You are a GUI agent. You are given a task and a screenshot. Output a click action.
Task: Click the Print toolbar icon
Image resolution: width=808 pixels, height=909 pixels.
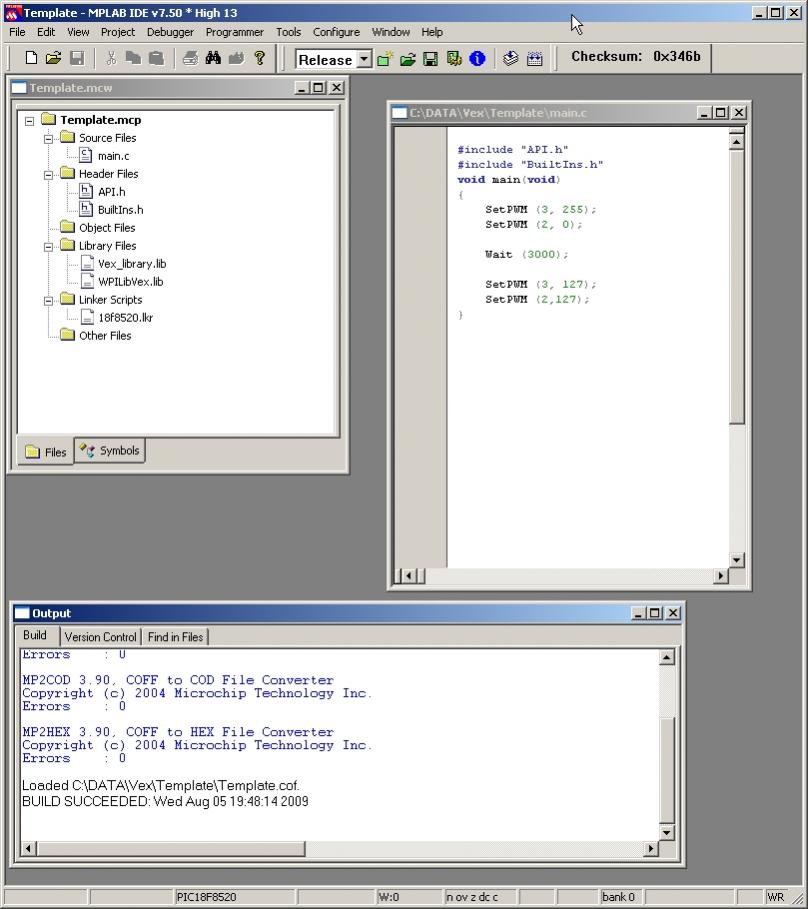coord(190,57)
